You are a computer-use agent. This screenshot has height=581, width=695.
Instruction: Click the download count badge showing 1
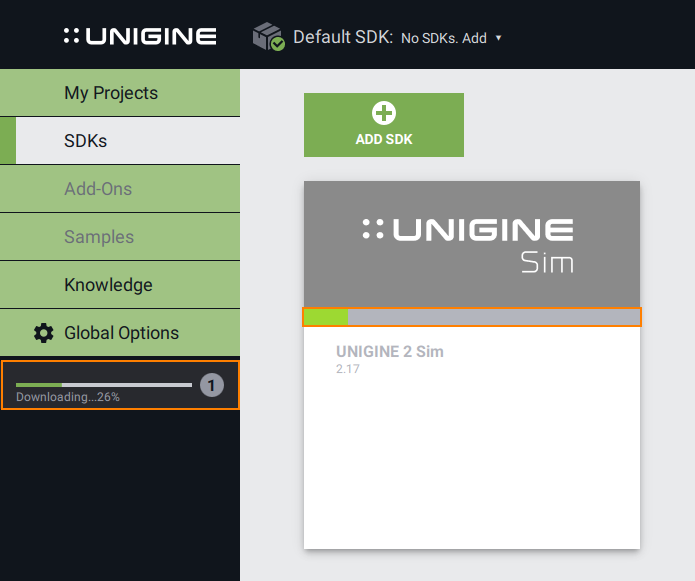211,384
